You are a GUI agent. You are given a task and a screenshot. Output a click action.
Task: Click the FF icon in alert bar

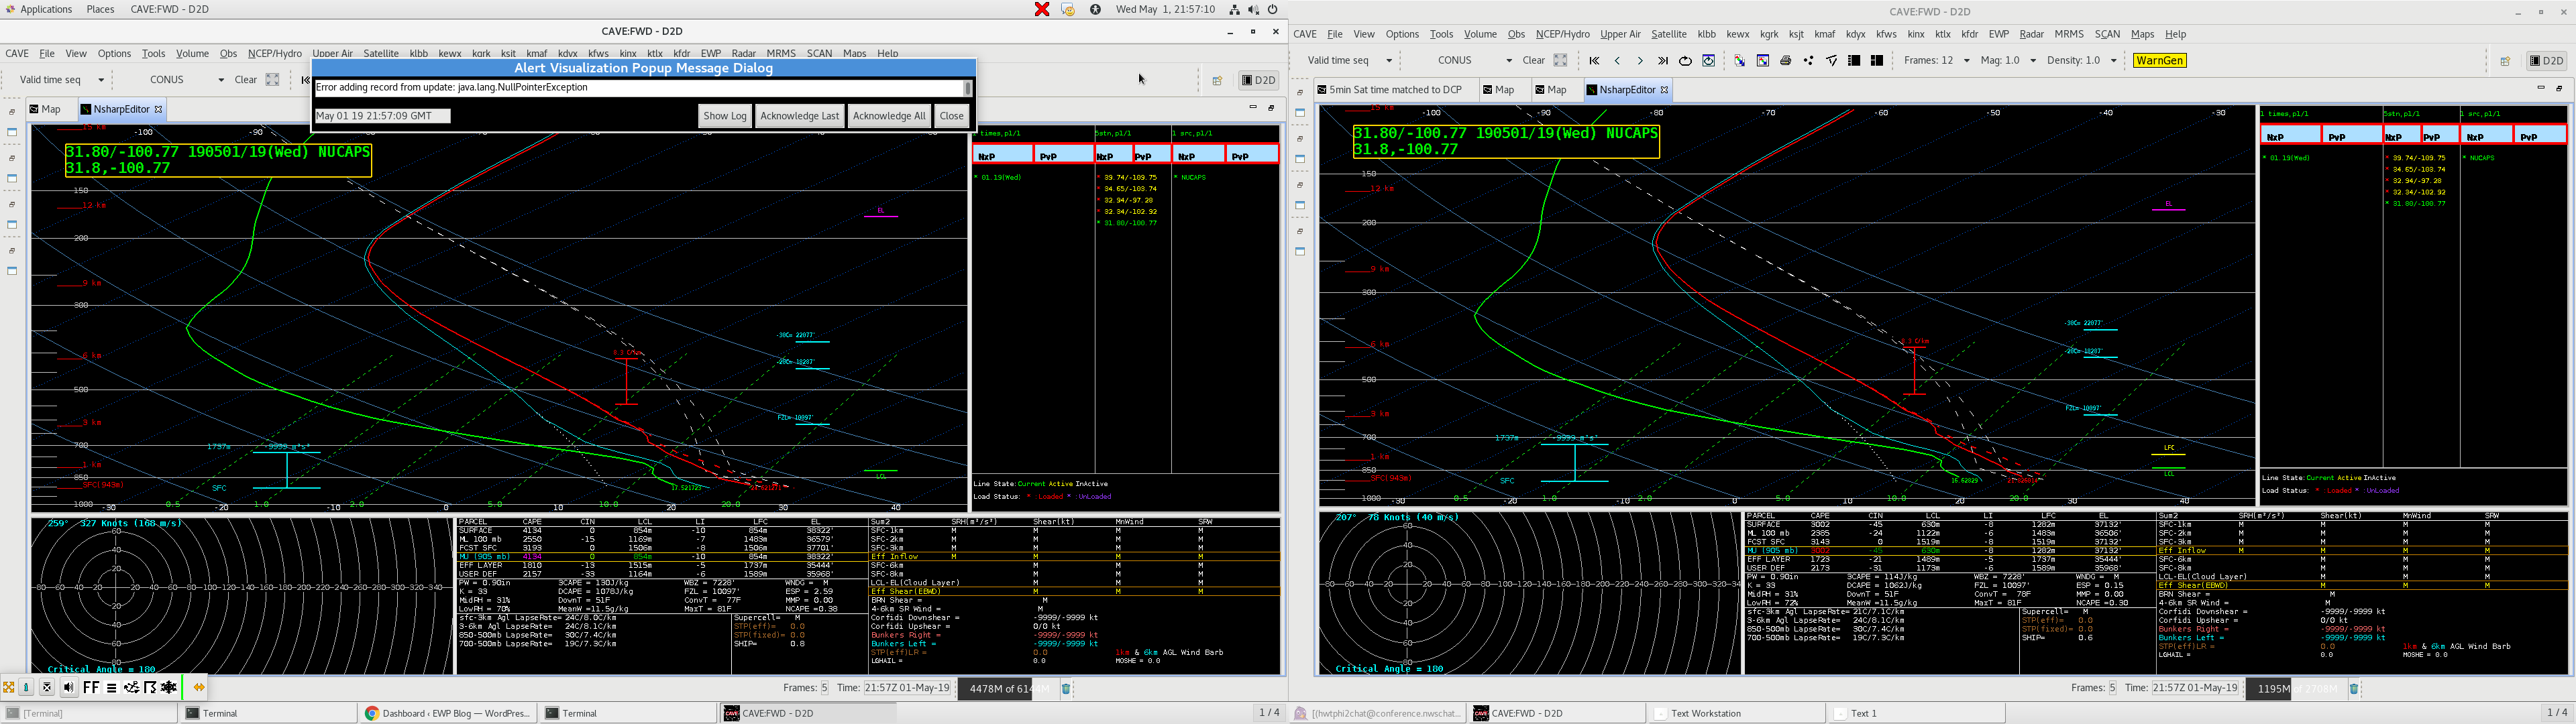91,687
